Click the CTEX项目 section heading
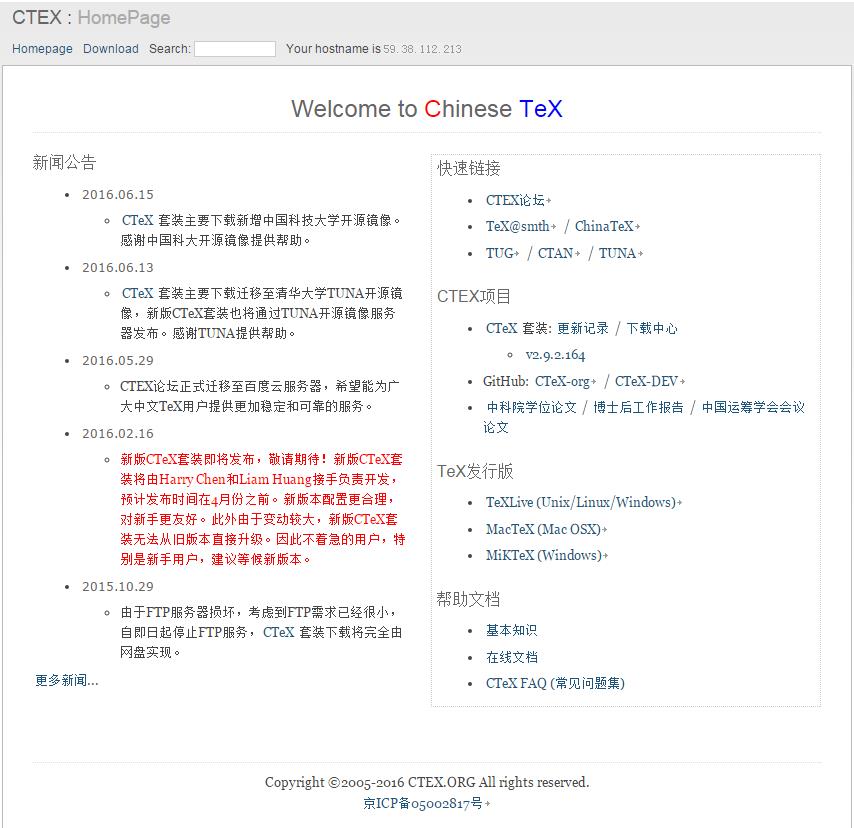The image size is (854, 828). (474, 296)
